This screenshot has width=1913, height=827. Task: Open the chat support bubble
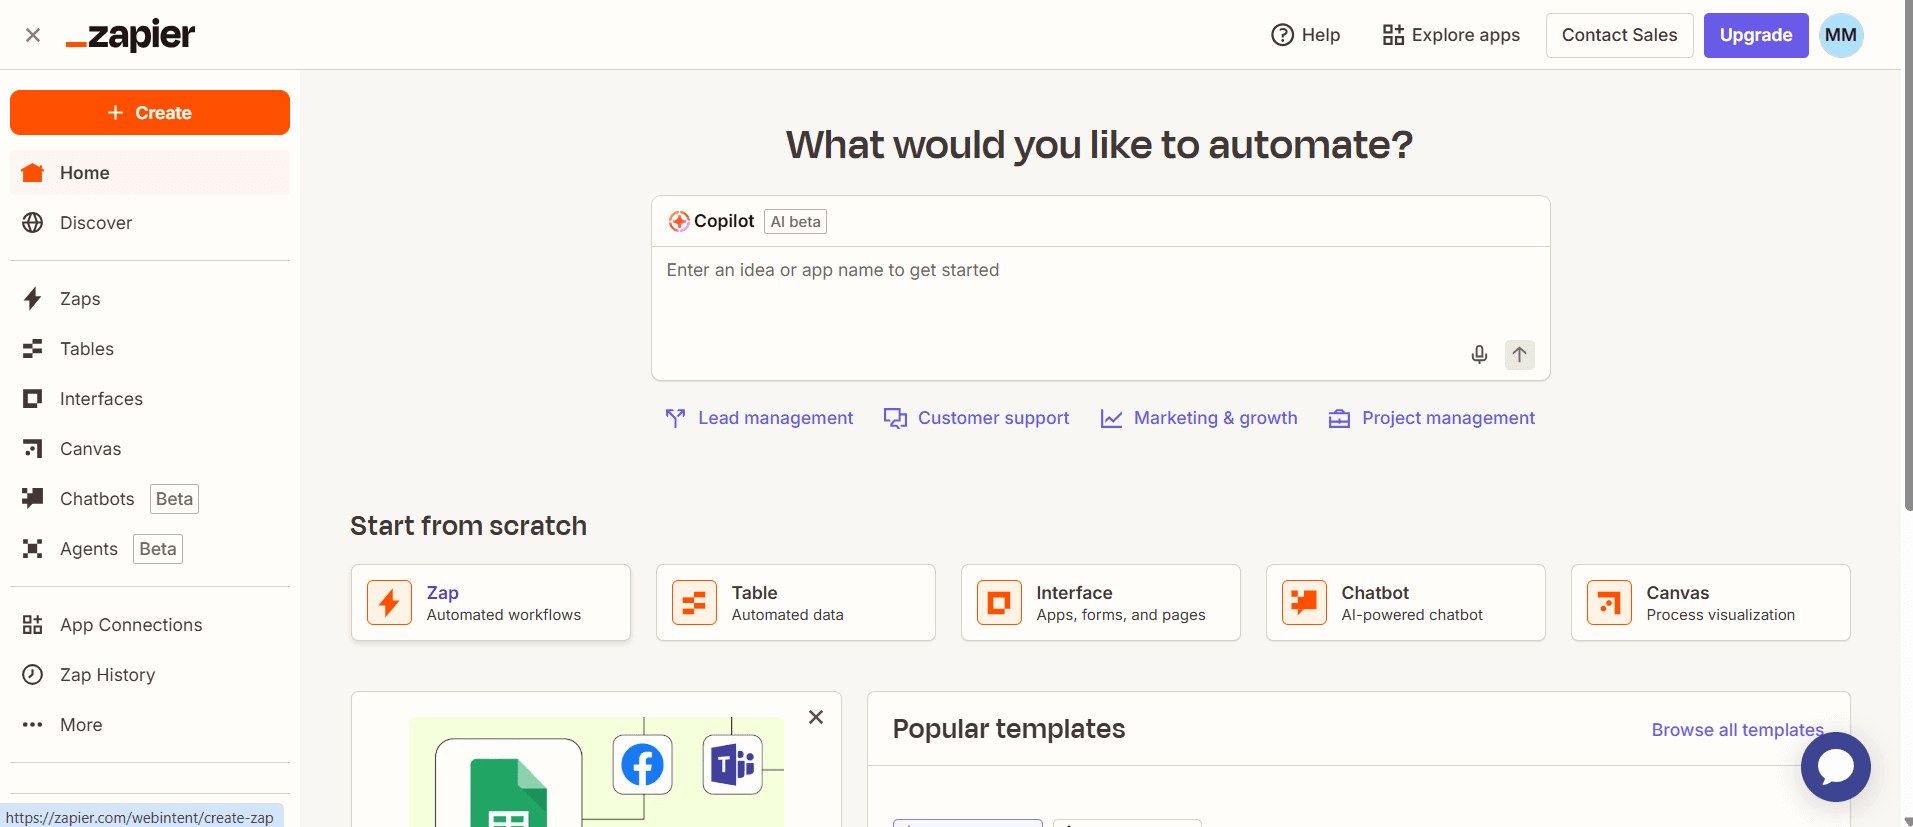pyautogui.click(x=1835, y=767)
